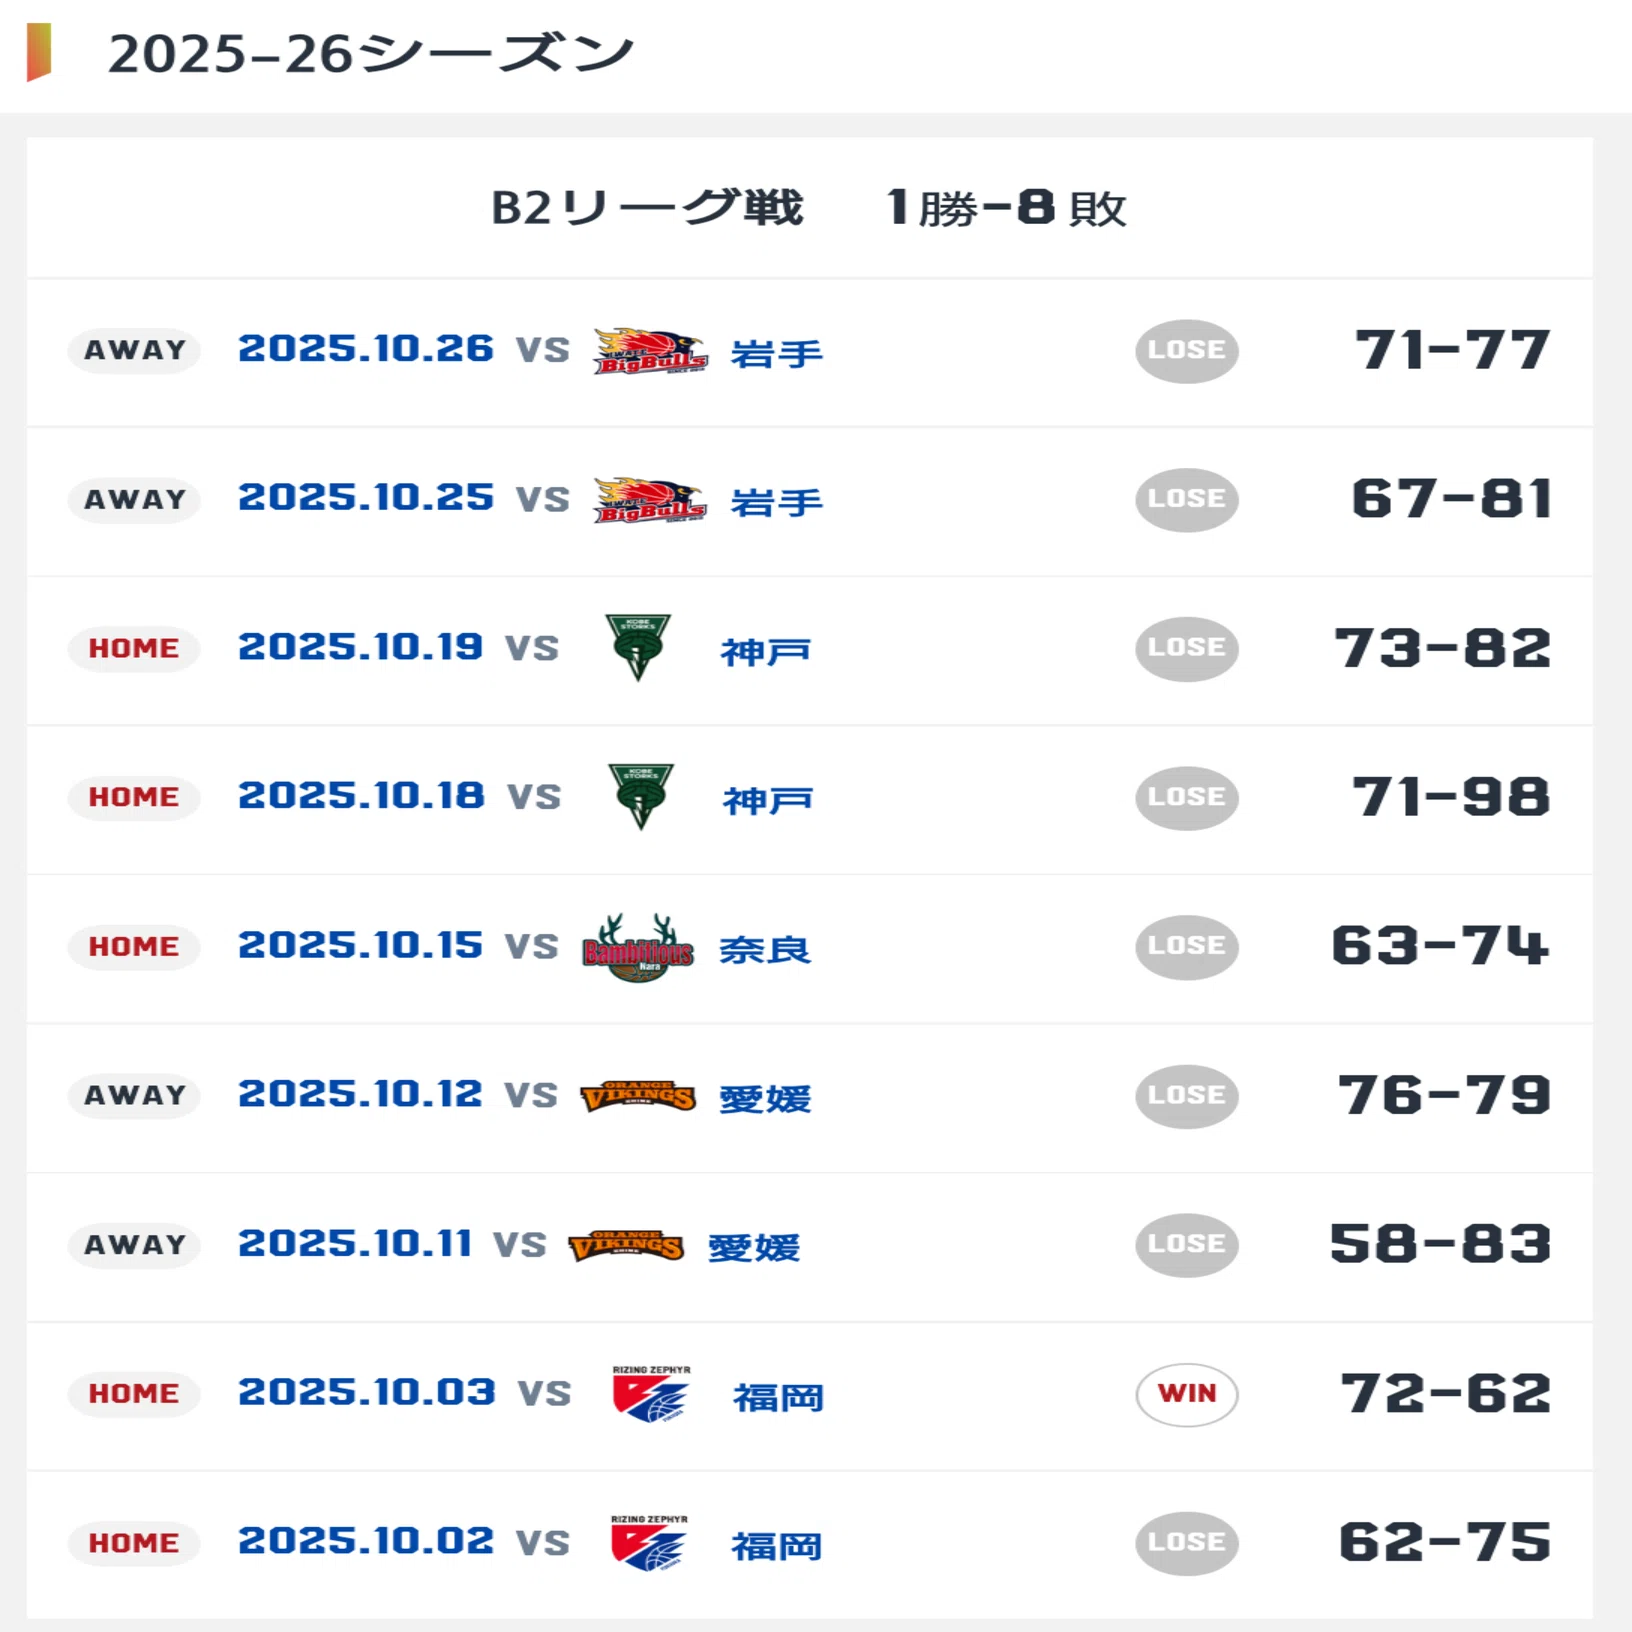Open the Kobe Storks logo on the 2025.10.19 row

click(638, 648)
